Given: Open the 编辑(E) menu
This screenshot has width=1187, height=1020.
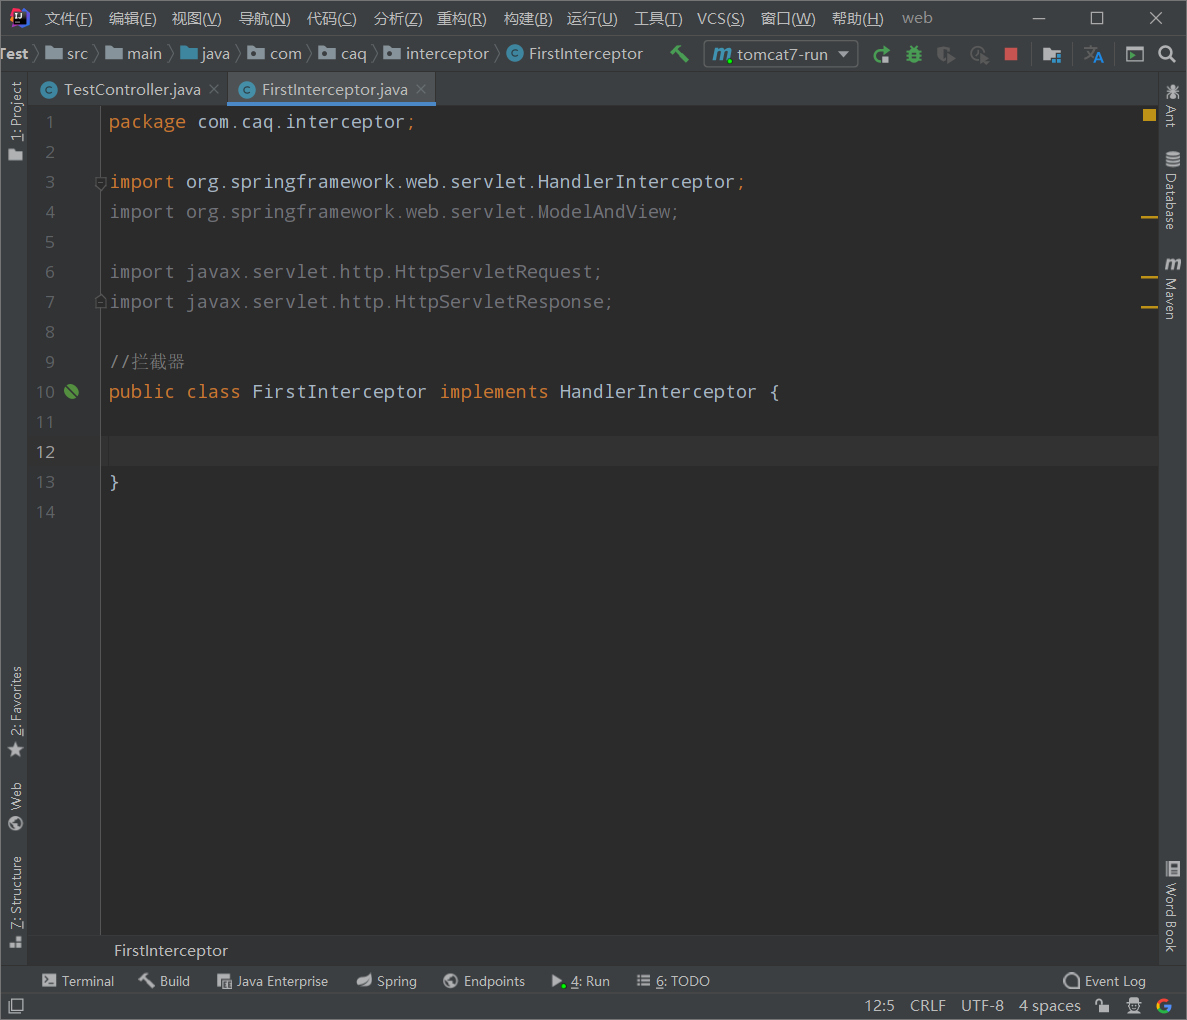Looking at the screenshot, I should pos(132,18).
